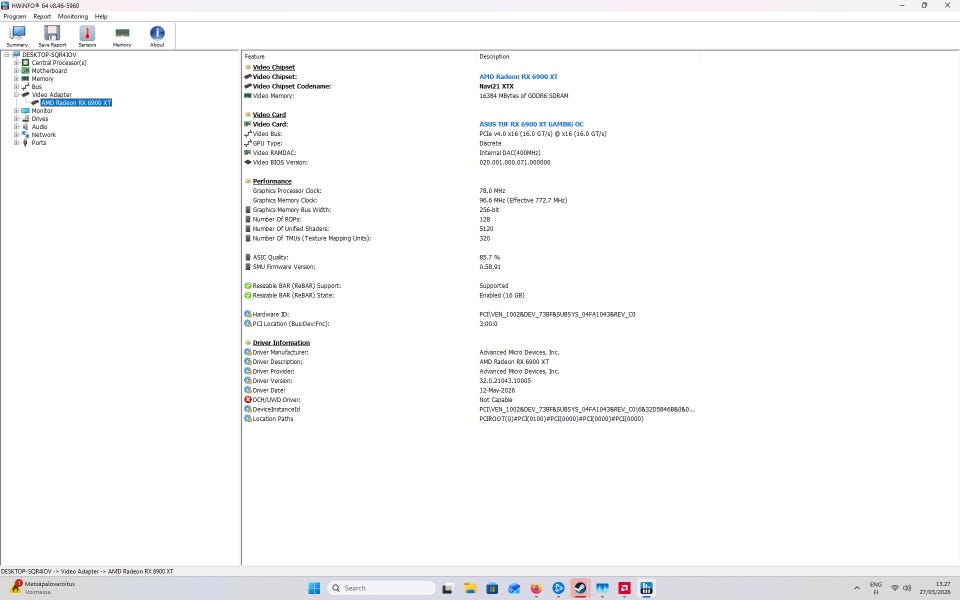Click the Driver Version 32.0.21043.10005 value
960x600 pixels.
[505, 381]
